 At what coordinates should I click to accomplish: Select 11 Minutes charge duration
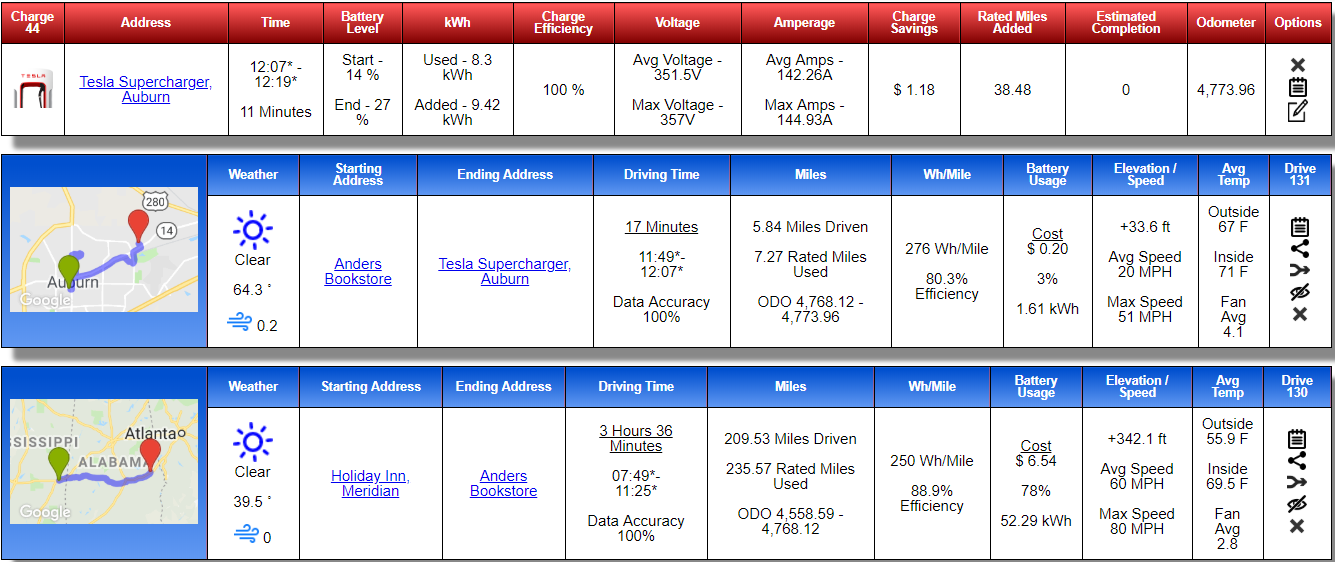(x=275, y=112)
